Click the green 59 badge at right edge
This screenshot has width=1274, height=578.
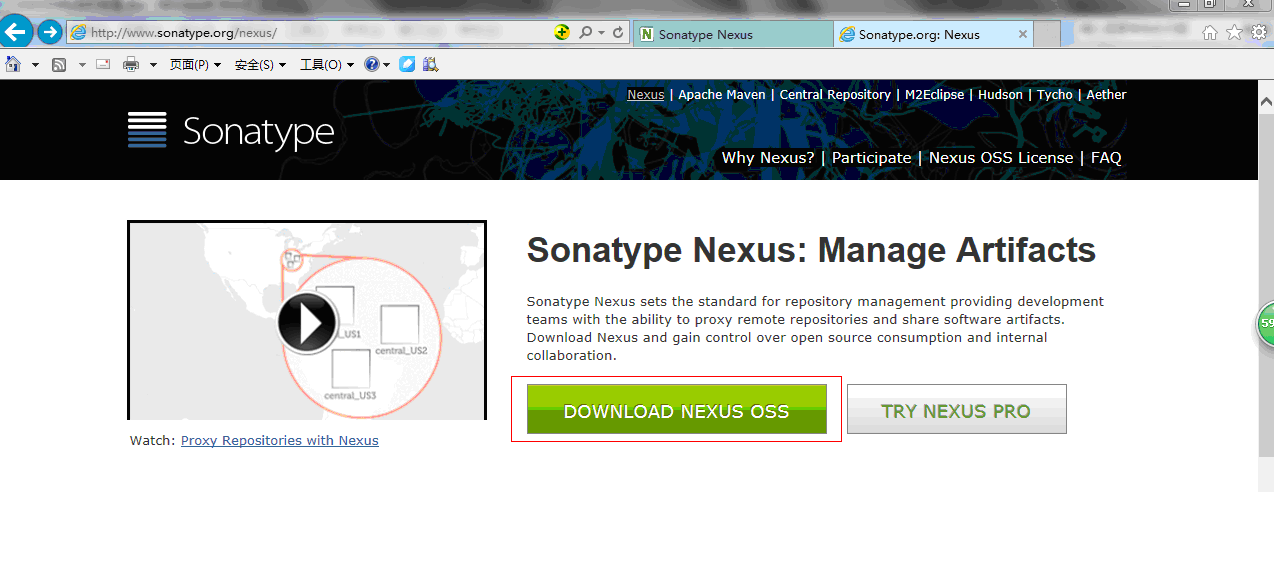coord(1265,325)
